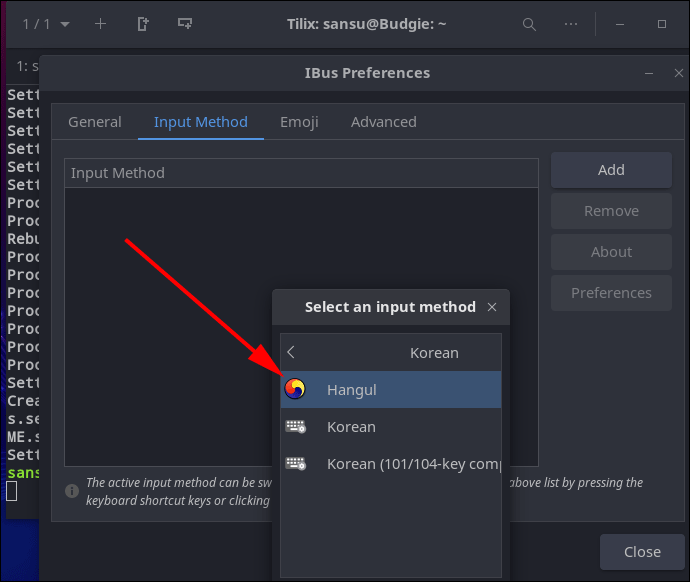Click Close in IBus Preferences

(642, 552)
